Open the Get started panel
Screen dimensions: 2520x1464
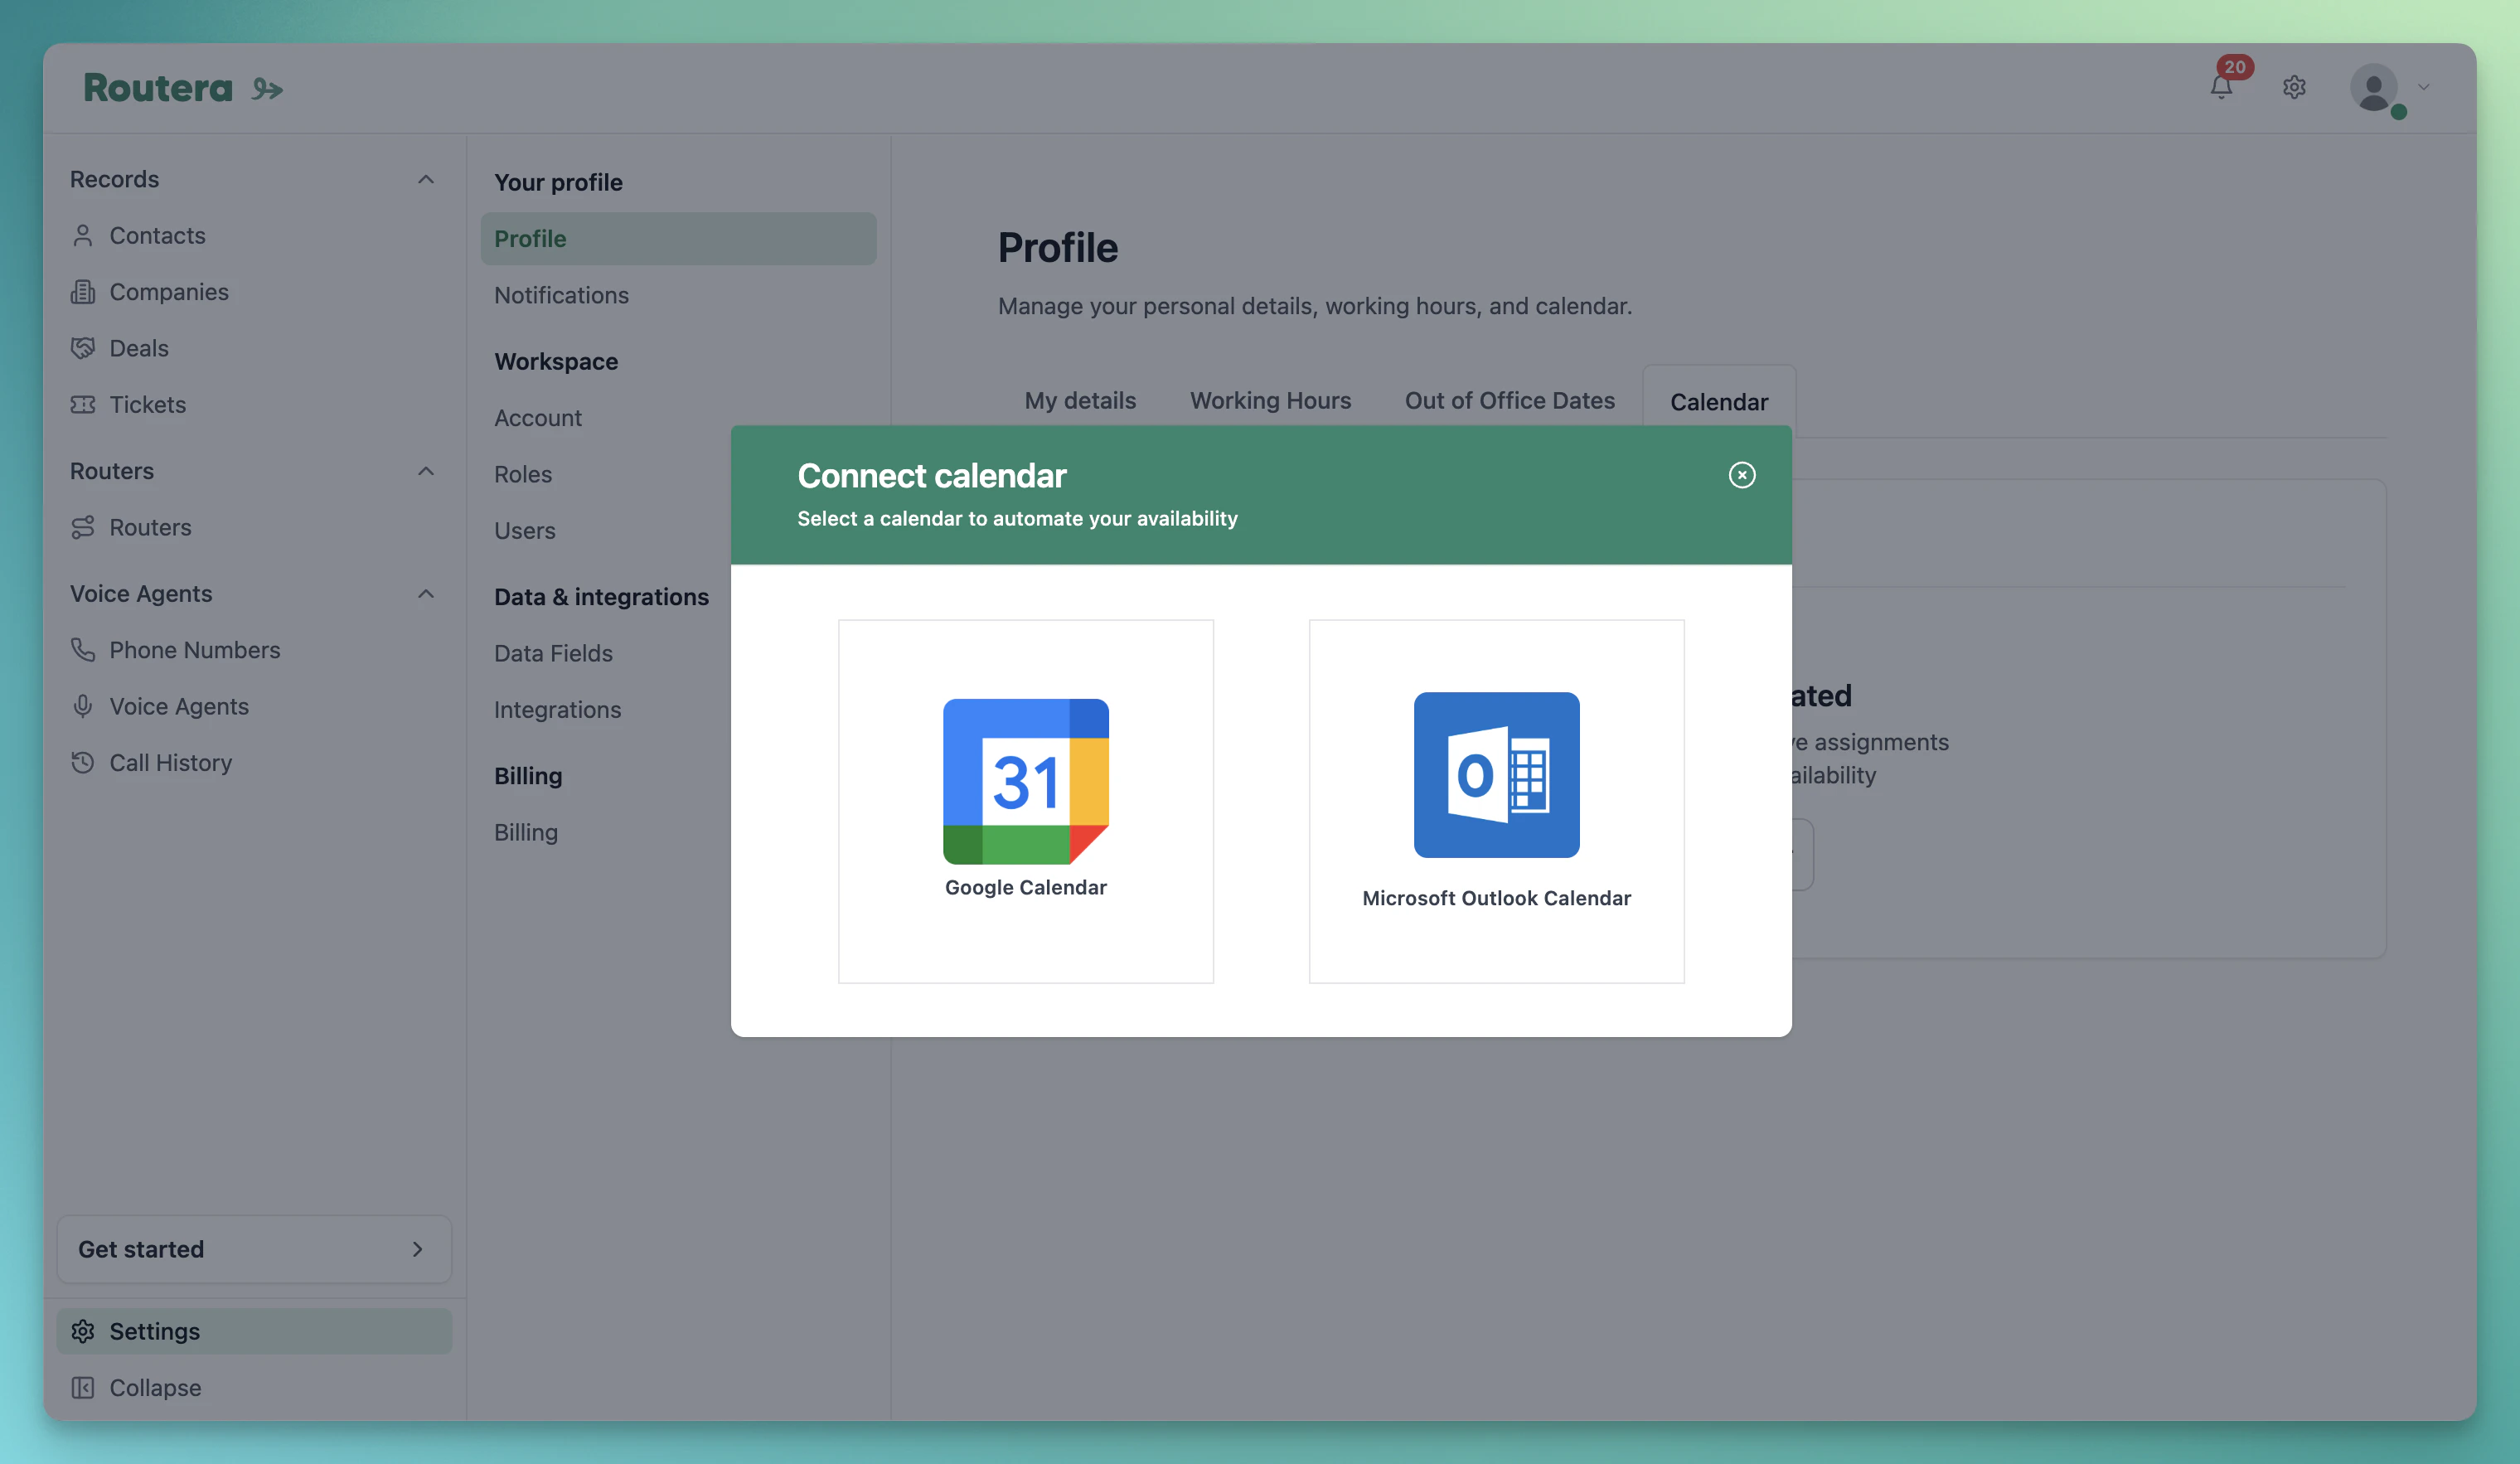[254, 1249]
